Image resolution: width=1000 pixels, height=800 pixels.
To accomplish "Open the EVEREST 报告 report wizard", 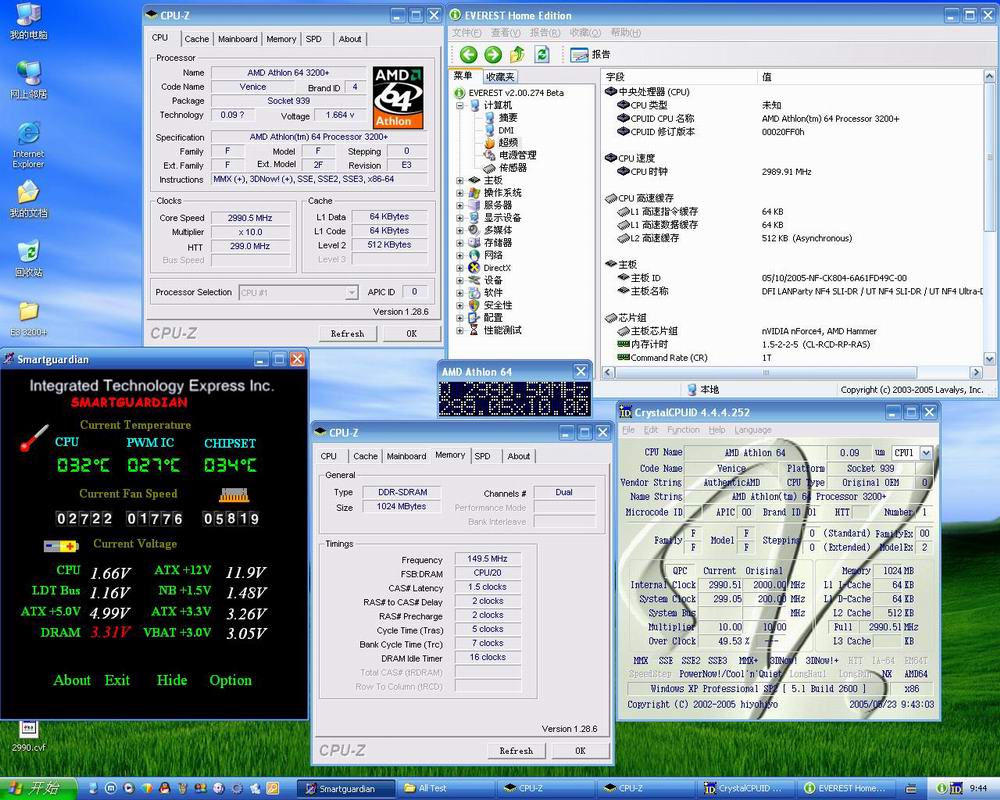I will pos(590,55).
